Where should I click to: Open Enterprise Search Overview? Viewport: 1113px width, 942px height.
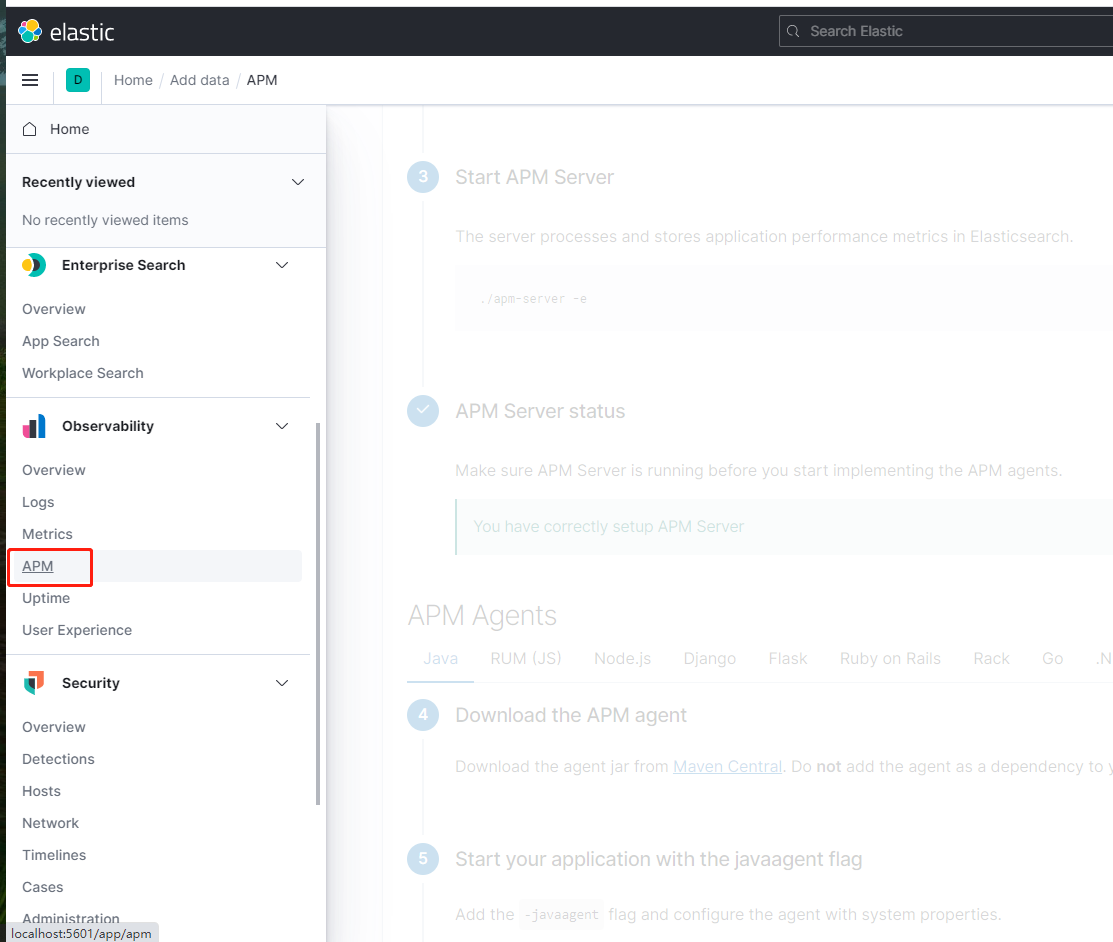pos(54,310)
